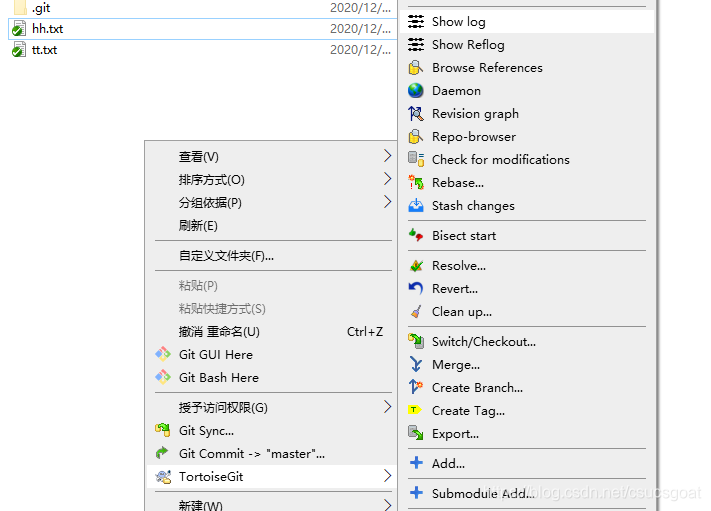This screenshot has height=511, width=711.
Task: Click the Daemon globe icon
Action: 416,91
